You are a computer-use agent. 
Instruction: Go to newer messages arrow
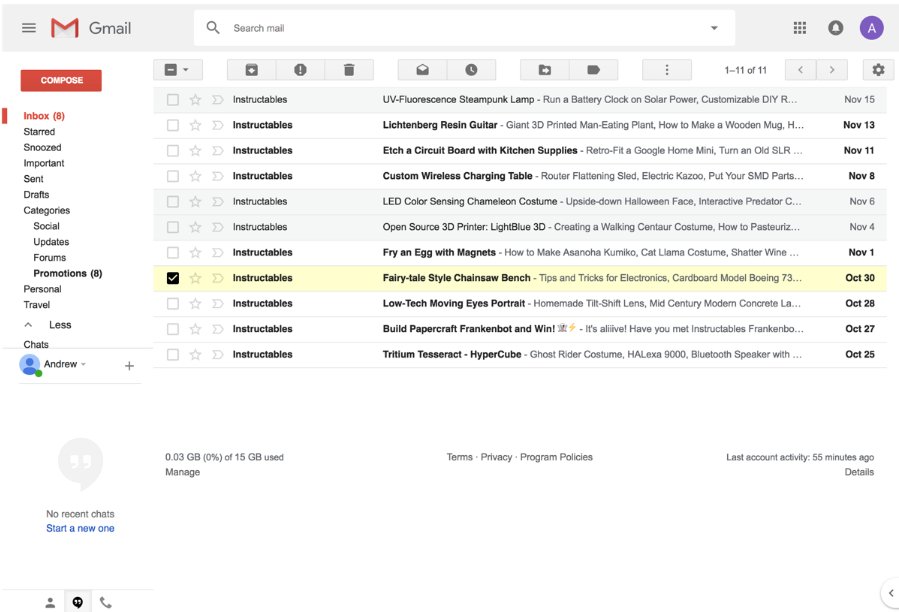[800, 70]
